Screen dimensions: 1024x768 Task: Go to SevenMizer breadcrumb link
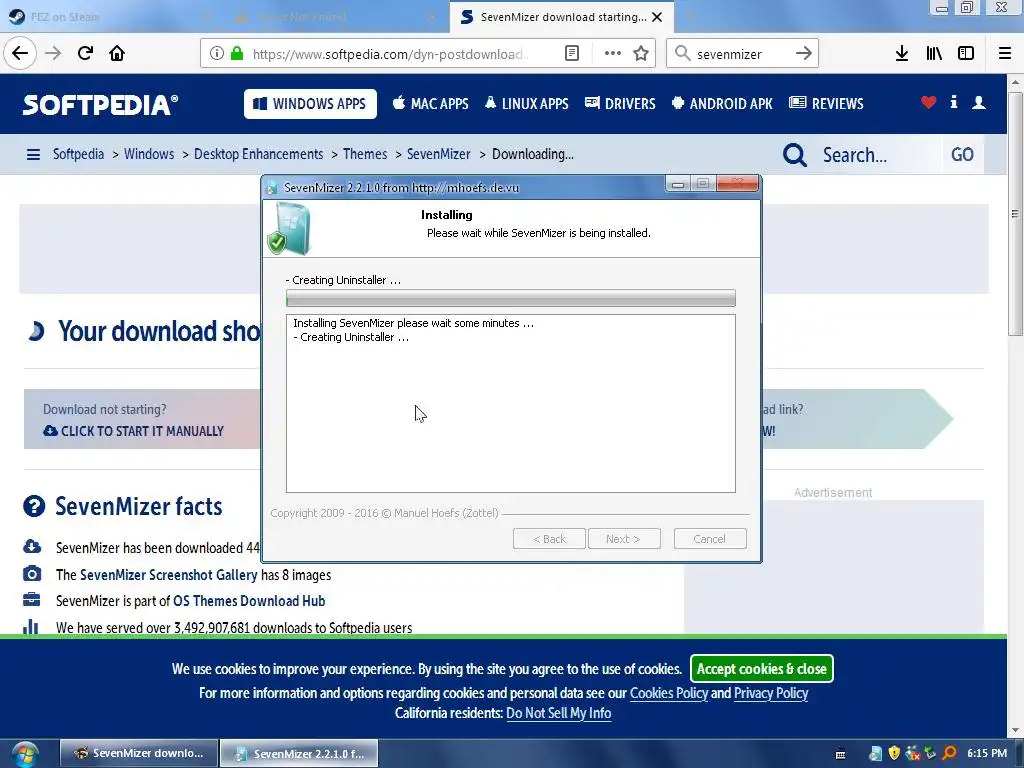[439, 154]
